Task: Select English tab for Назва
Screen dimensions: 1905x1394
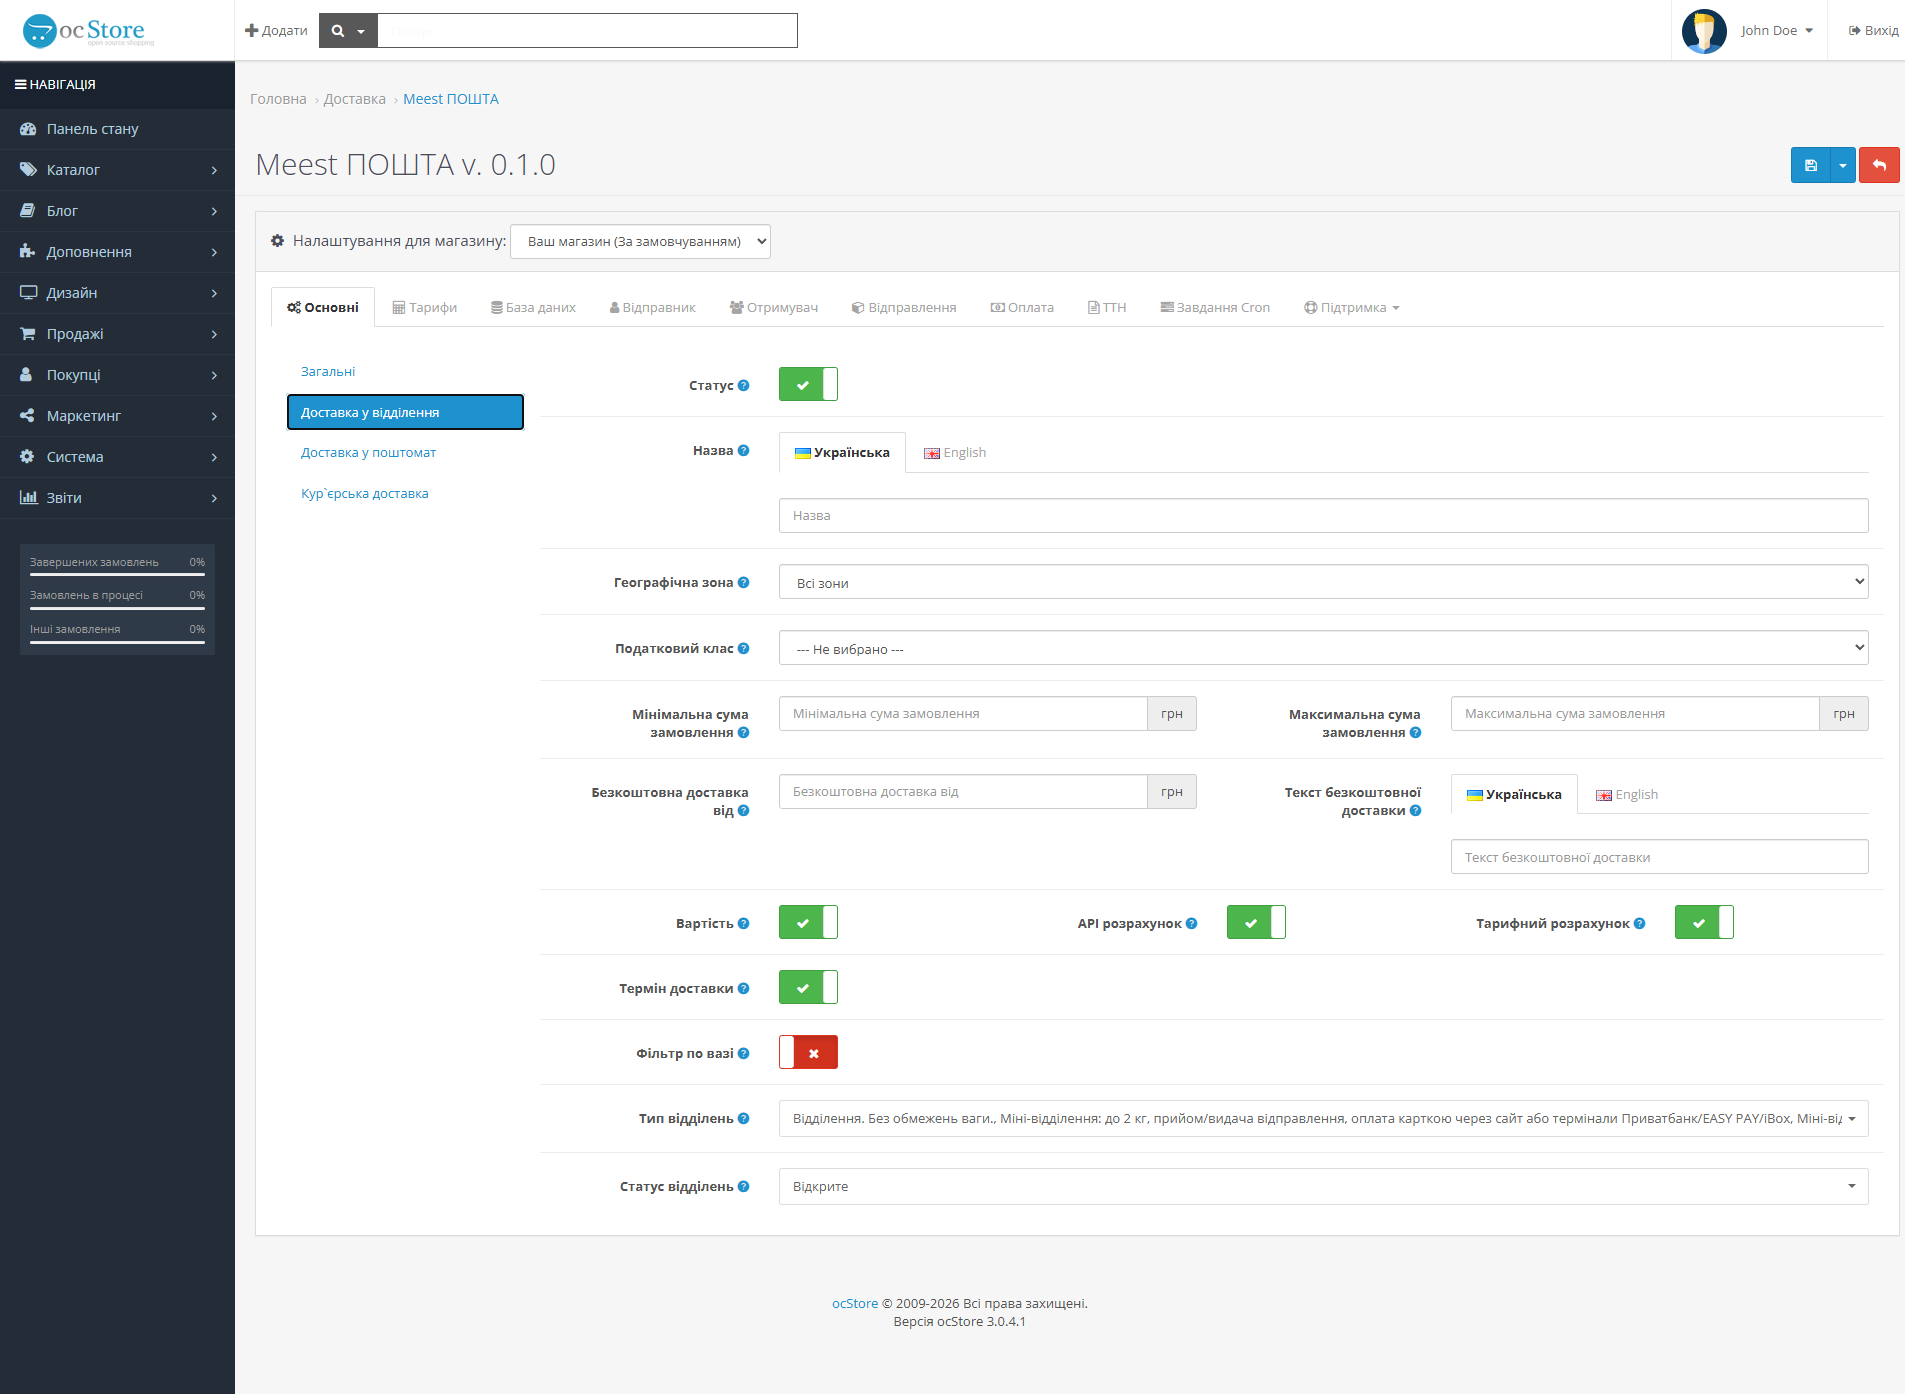Action: tap(955, 452)
